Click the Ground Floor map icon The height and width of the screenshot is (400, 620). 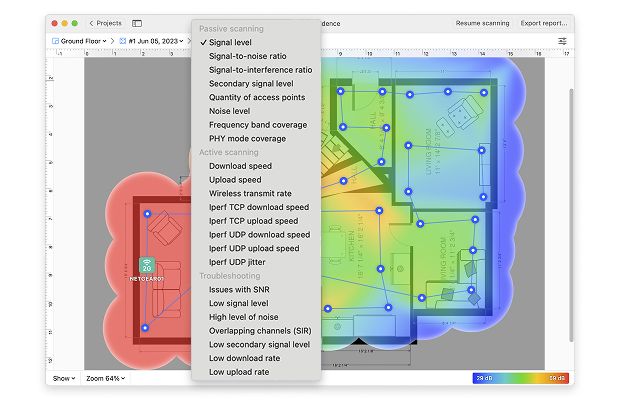point(56,41)
